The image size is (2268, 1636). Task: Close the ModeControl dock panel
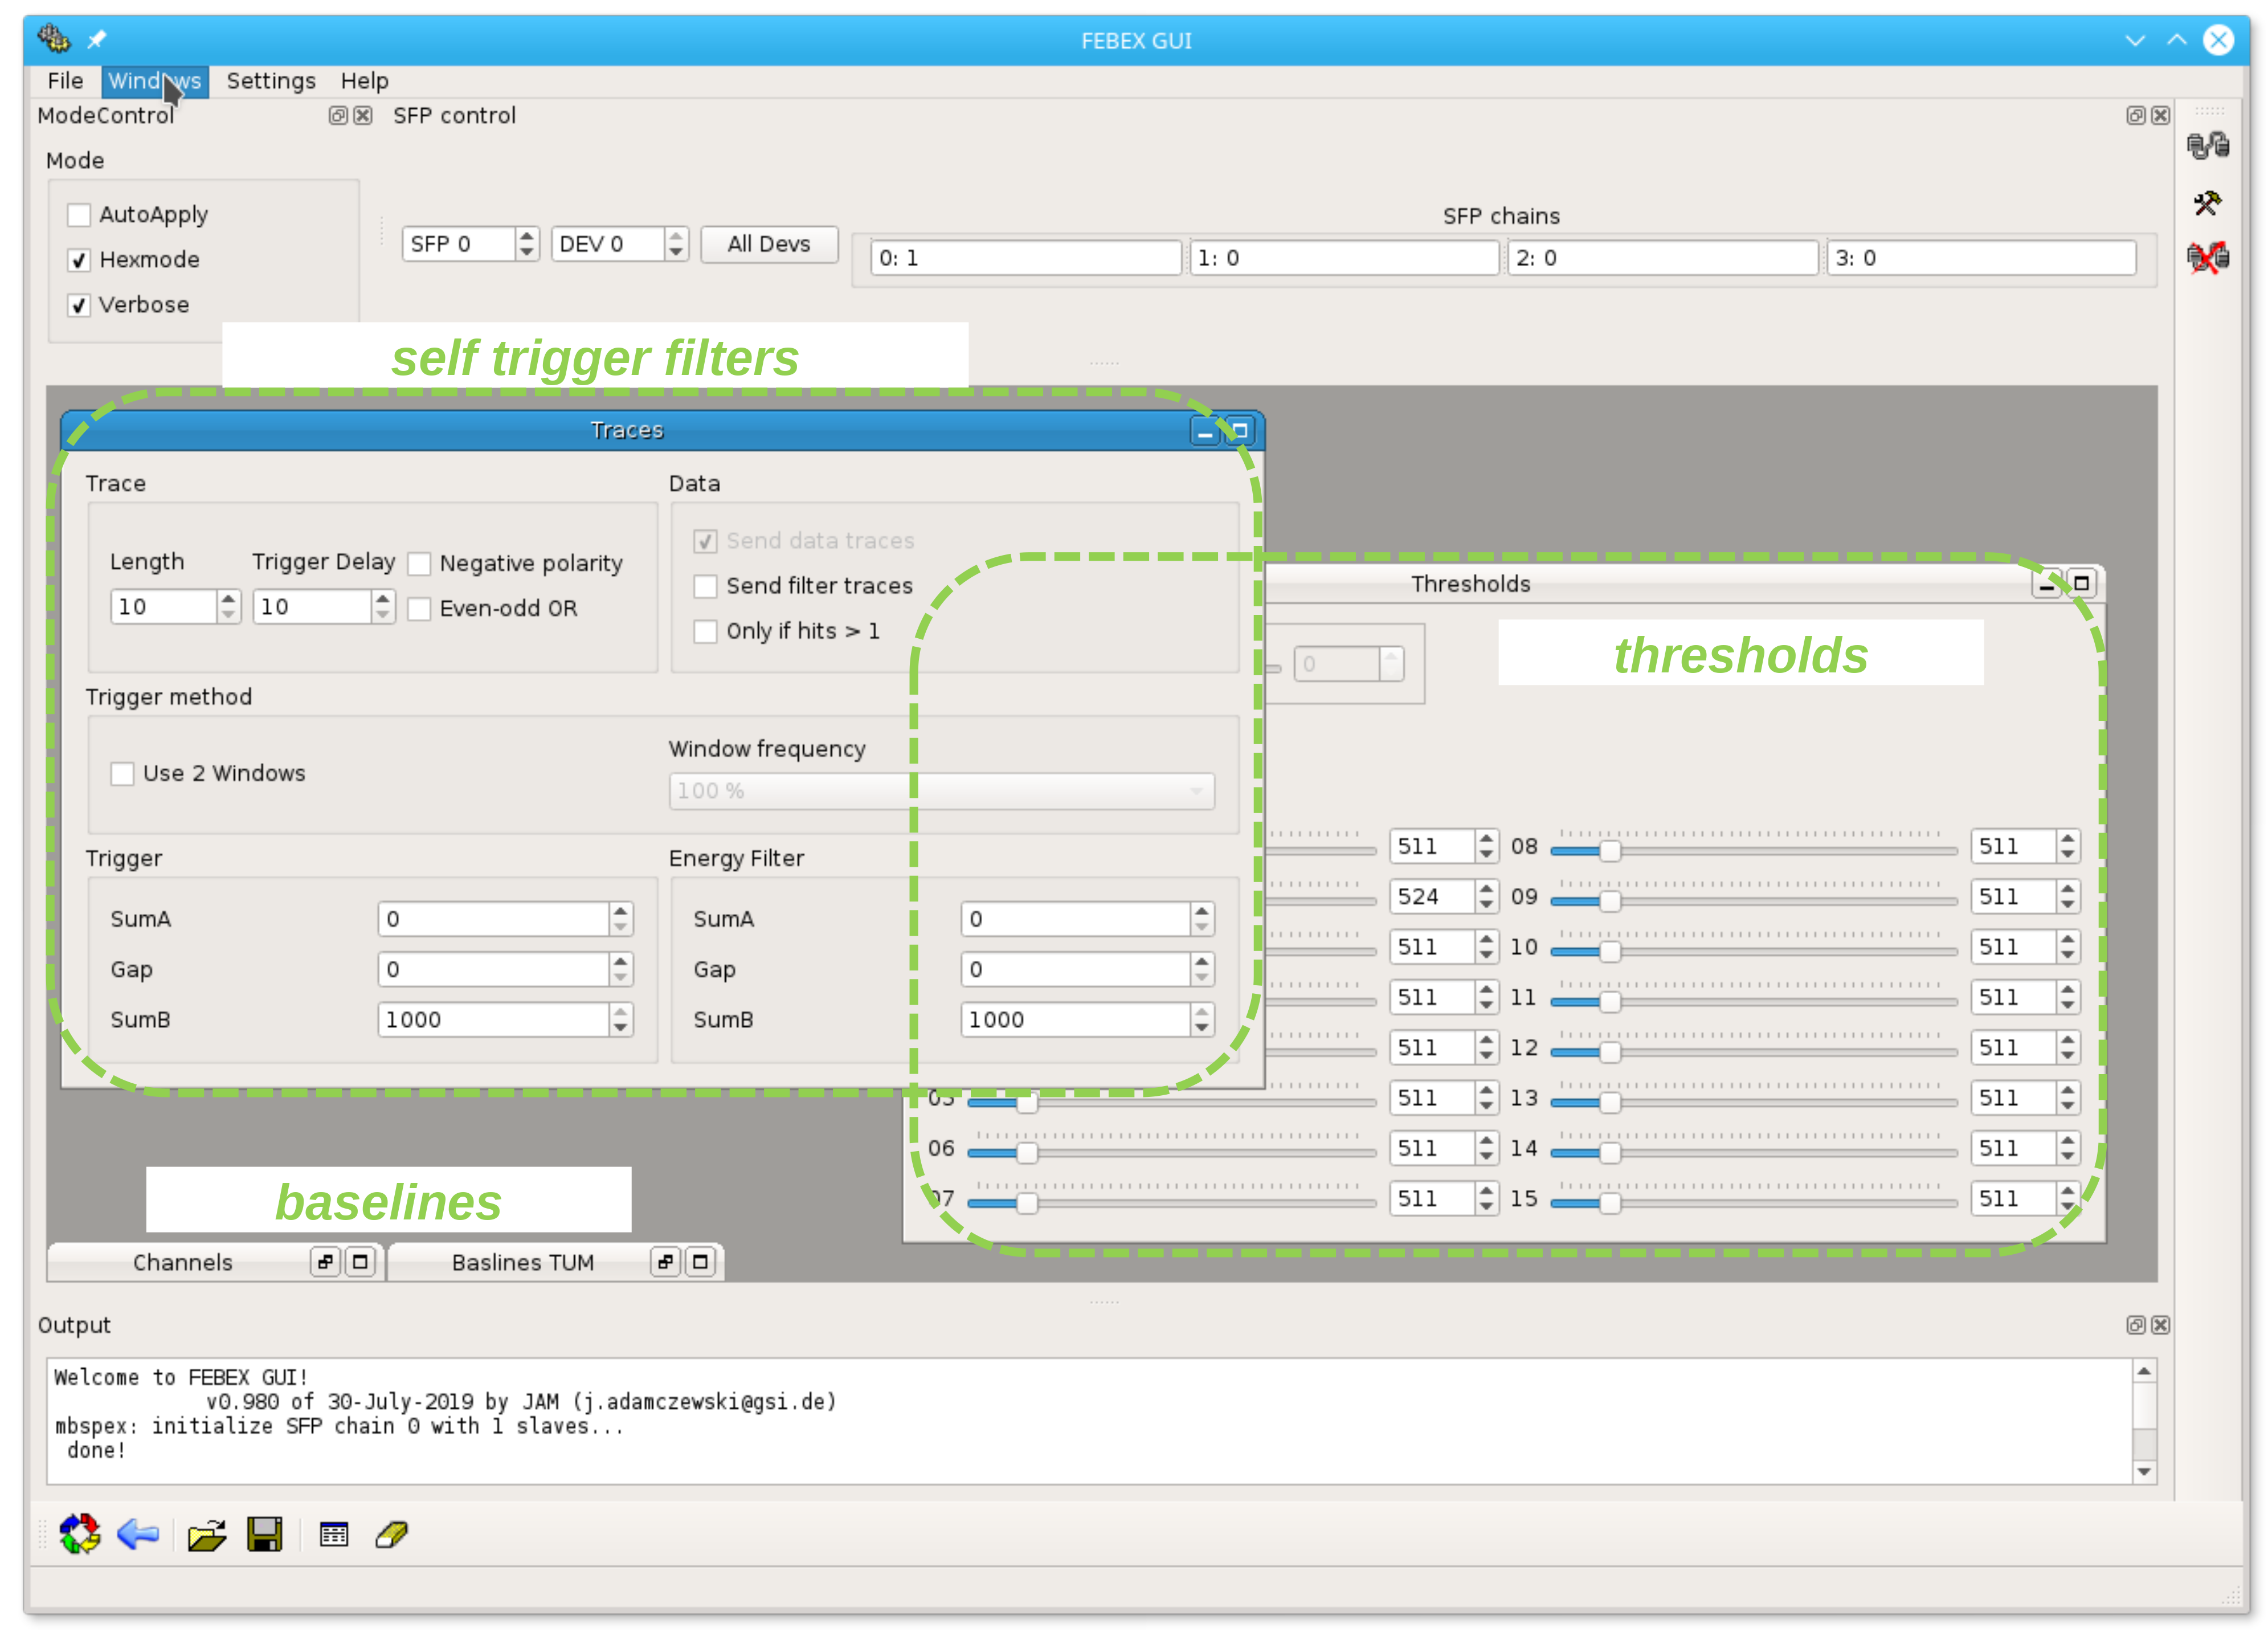coord(363,115)
